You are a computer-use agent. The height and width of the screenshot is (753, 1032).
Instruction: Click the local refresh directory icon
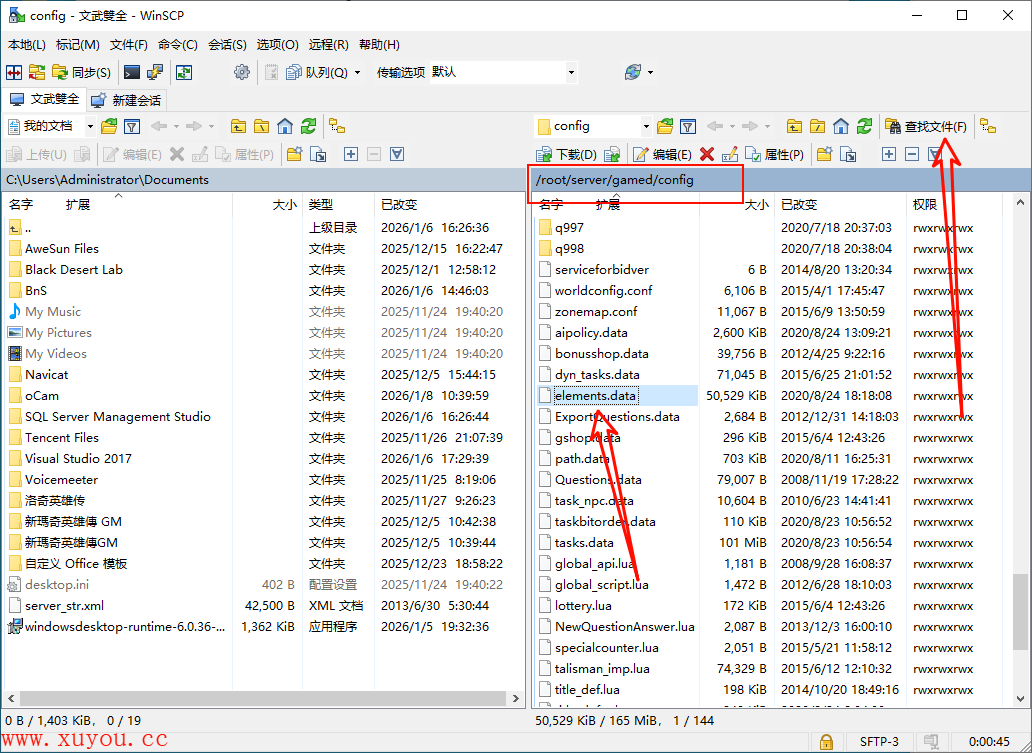[x=309, y=126]
